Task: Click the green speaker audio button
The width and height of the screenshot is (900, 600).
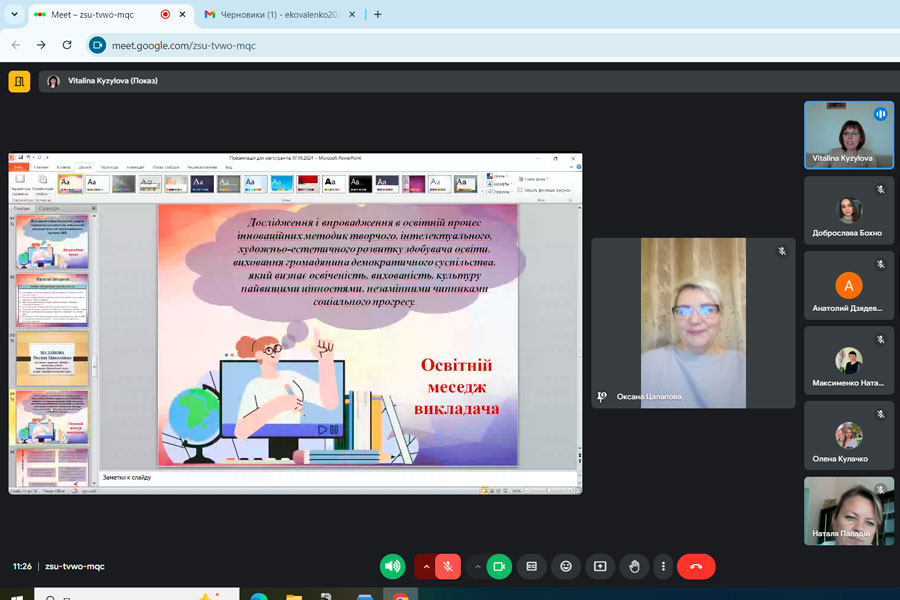Action: click(392, 566)
